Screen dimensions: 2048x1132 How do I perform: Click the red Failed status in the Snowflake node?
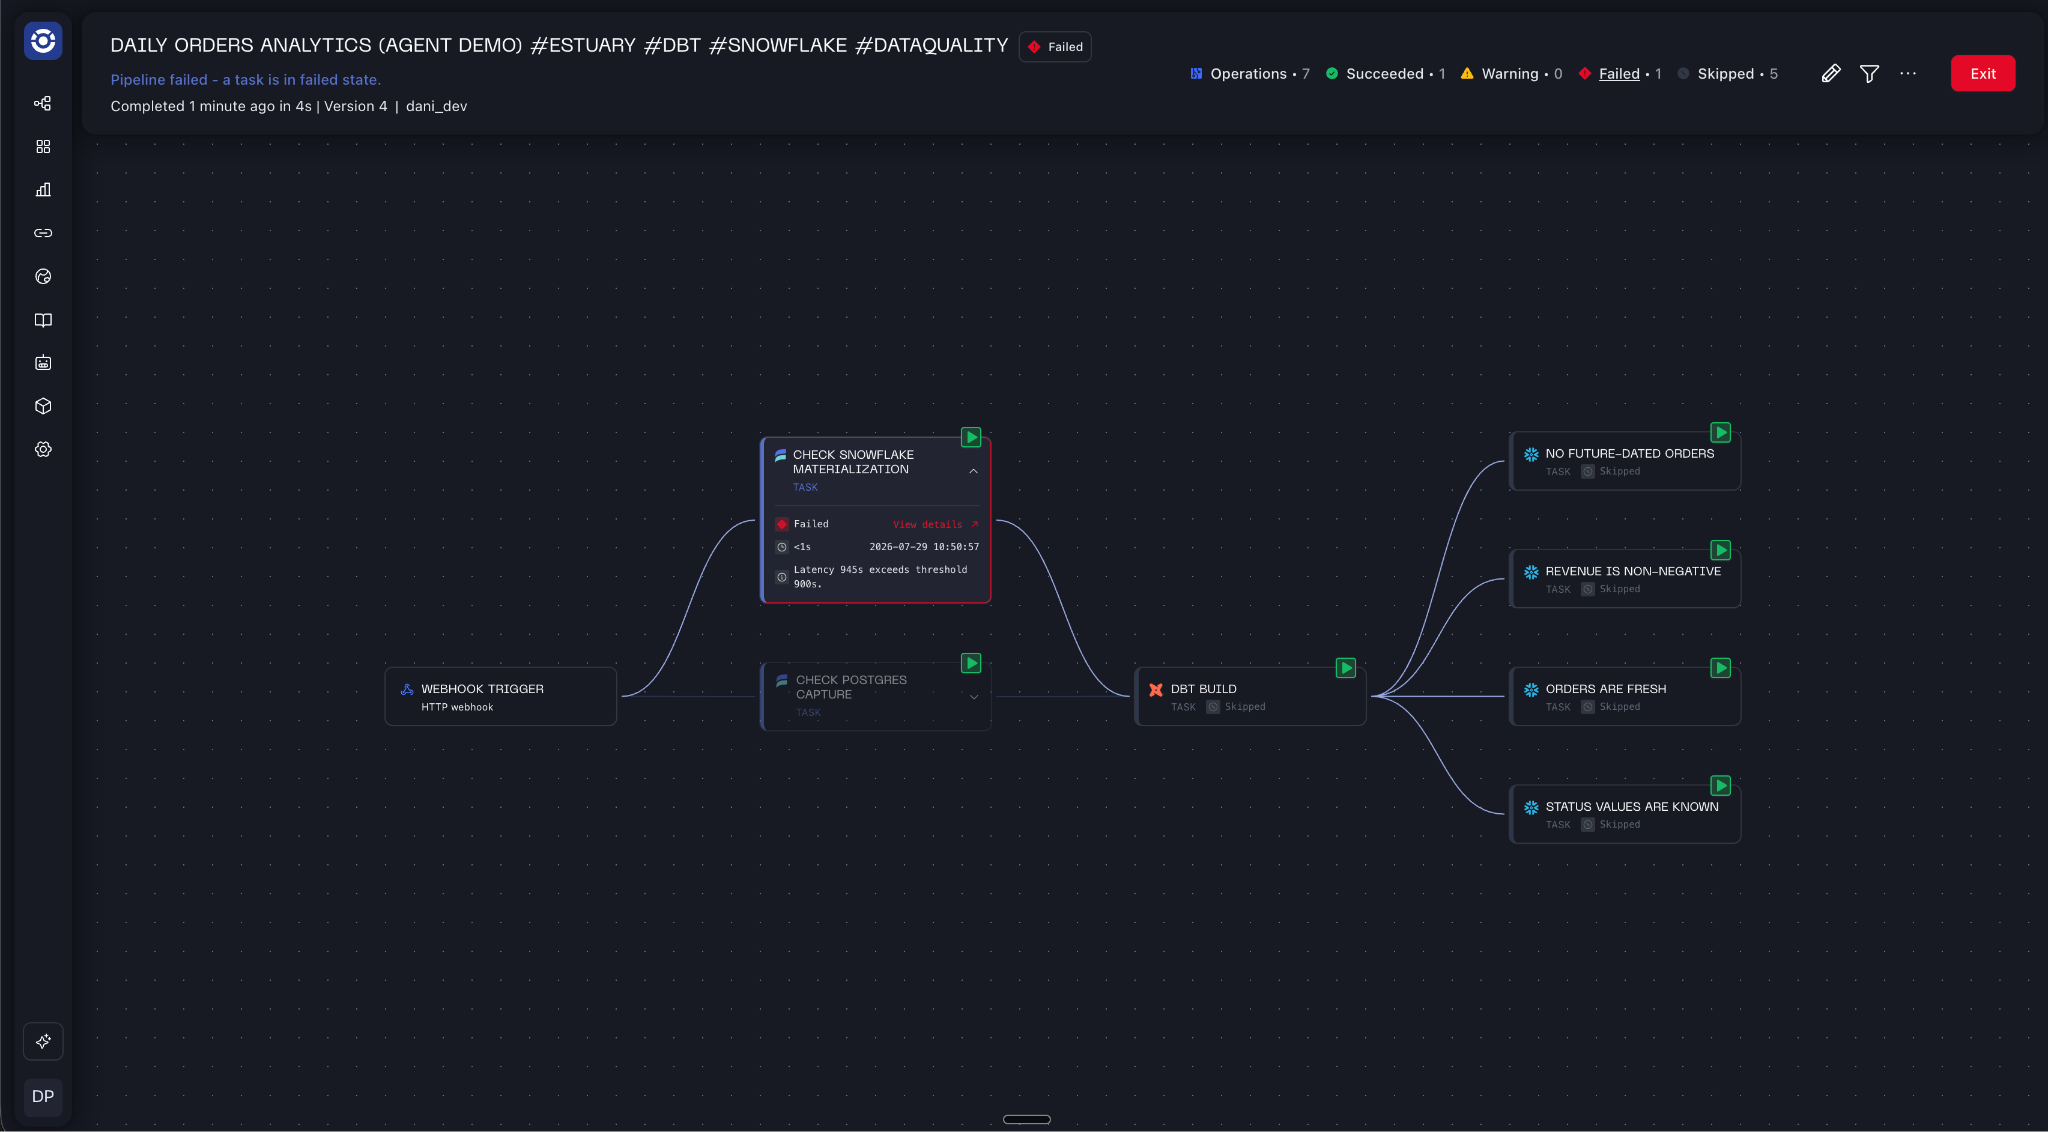pyautogui.click(x=803, y=524)
